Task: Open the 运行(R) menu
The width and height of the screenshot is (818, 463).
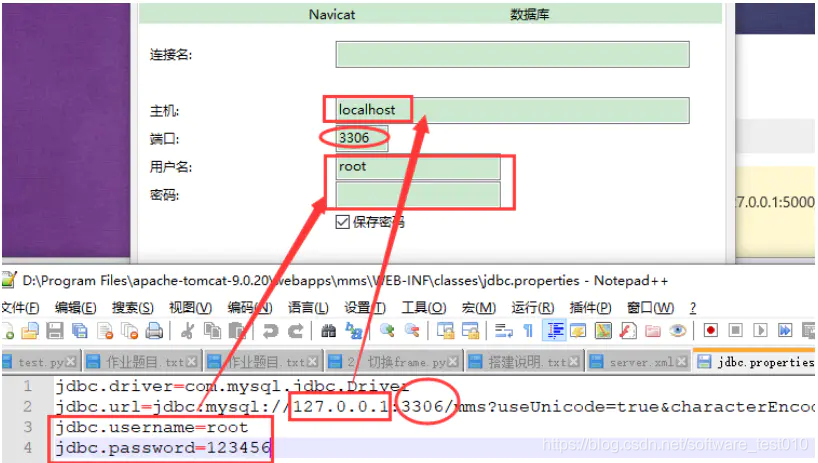Action: pos(533,308)
